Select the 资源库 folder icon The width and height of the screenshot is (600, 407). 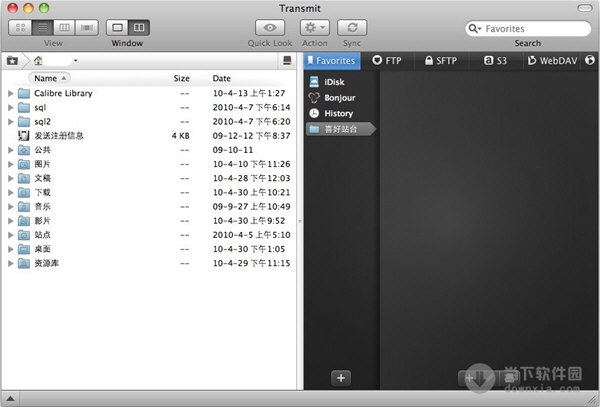coord(24,263)
